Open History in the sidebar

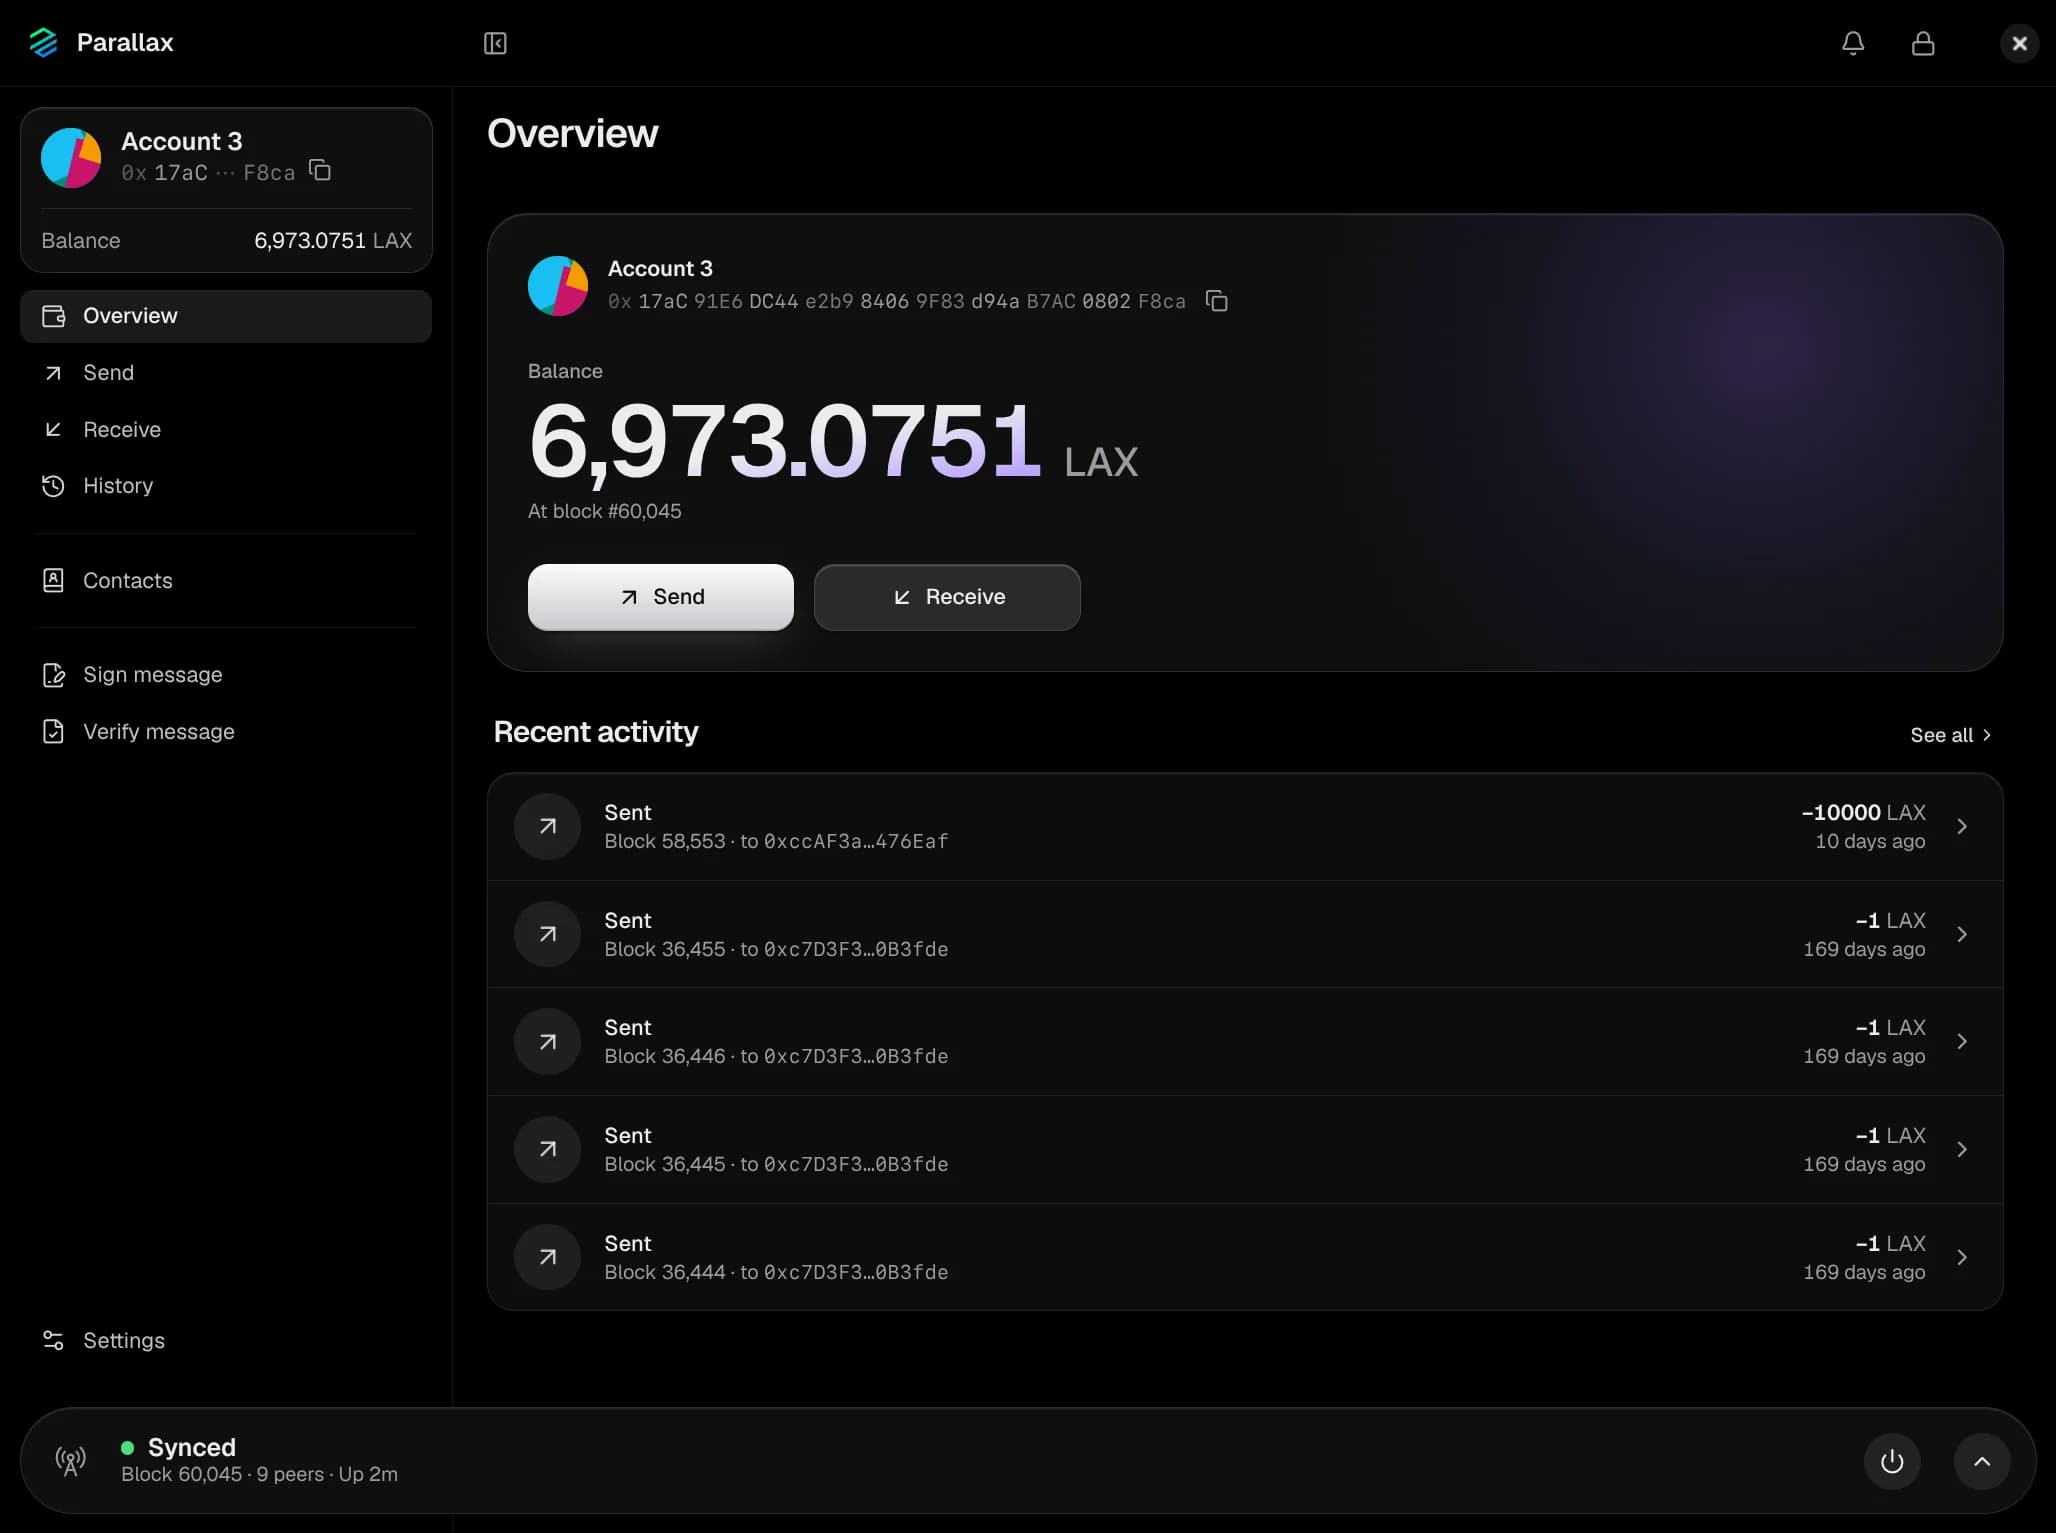tap(226, 486)
